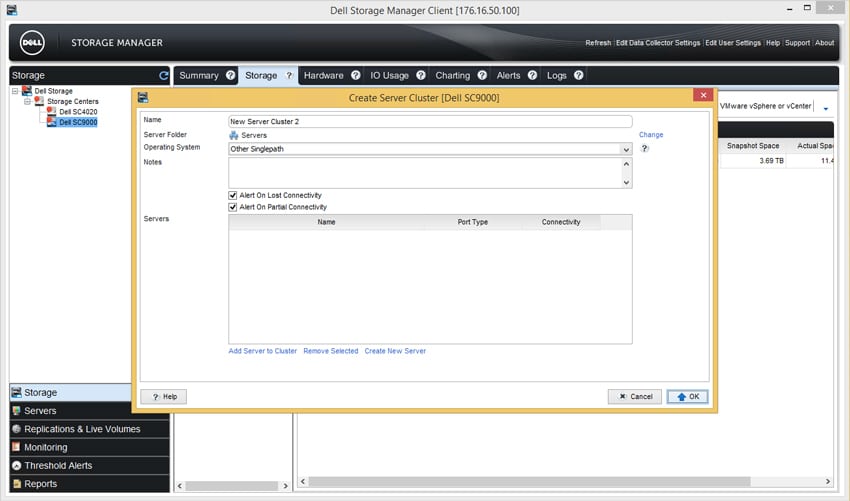Click the OK button
This screenshot has height=501, width=850.
pyautogui.click(x=687, y=396)
